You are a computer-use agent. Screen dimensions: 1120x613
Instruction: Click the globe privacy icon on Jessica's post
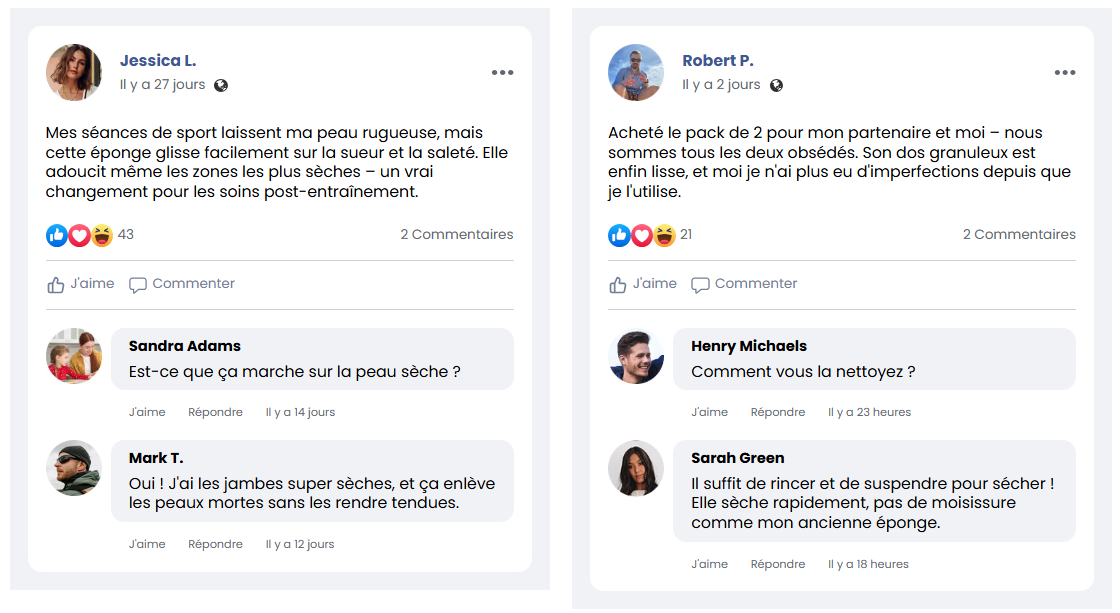(x=221, y=85)
